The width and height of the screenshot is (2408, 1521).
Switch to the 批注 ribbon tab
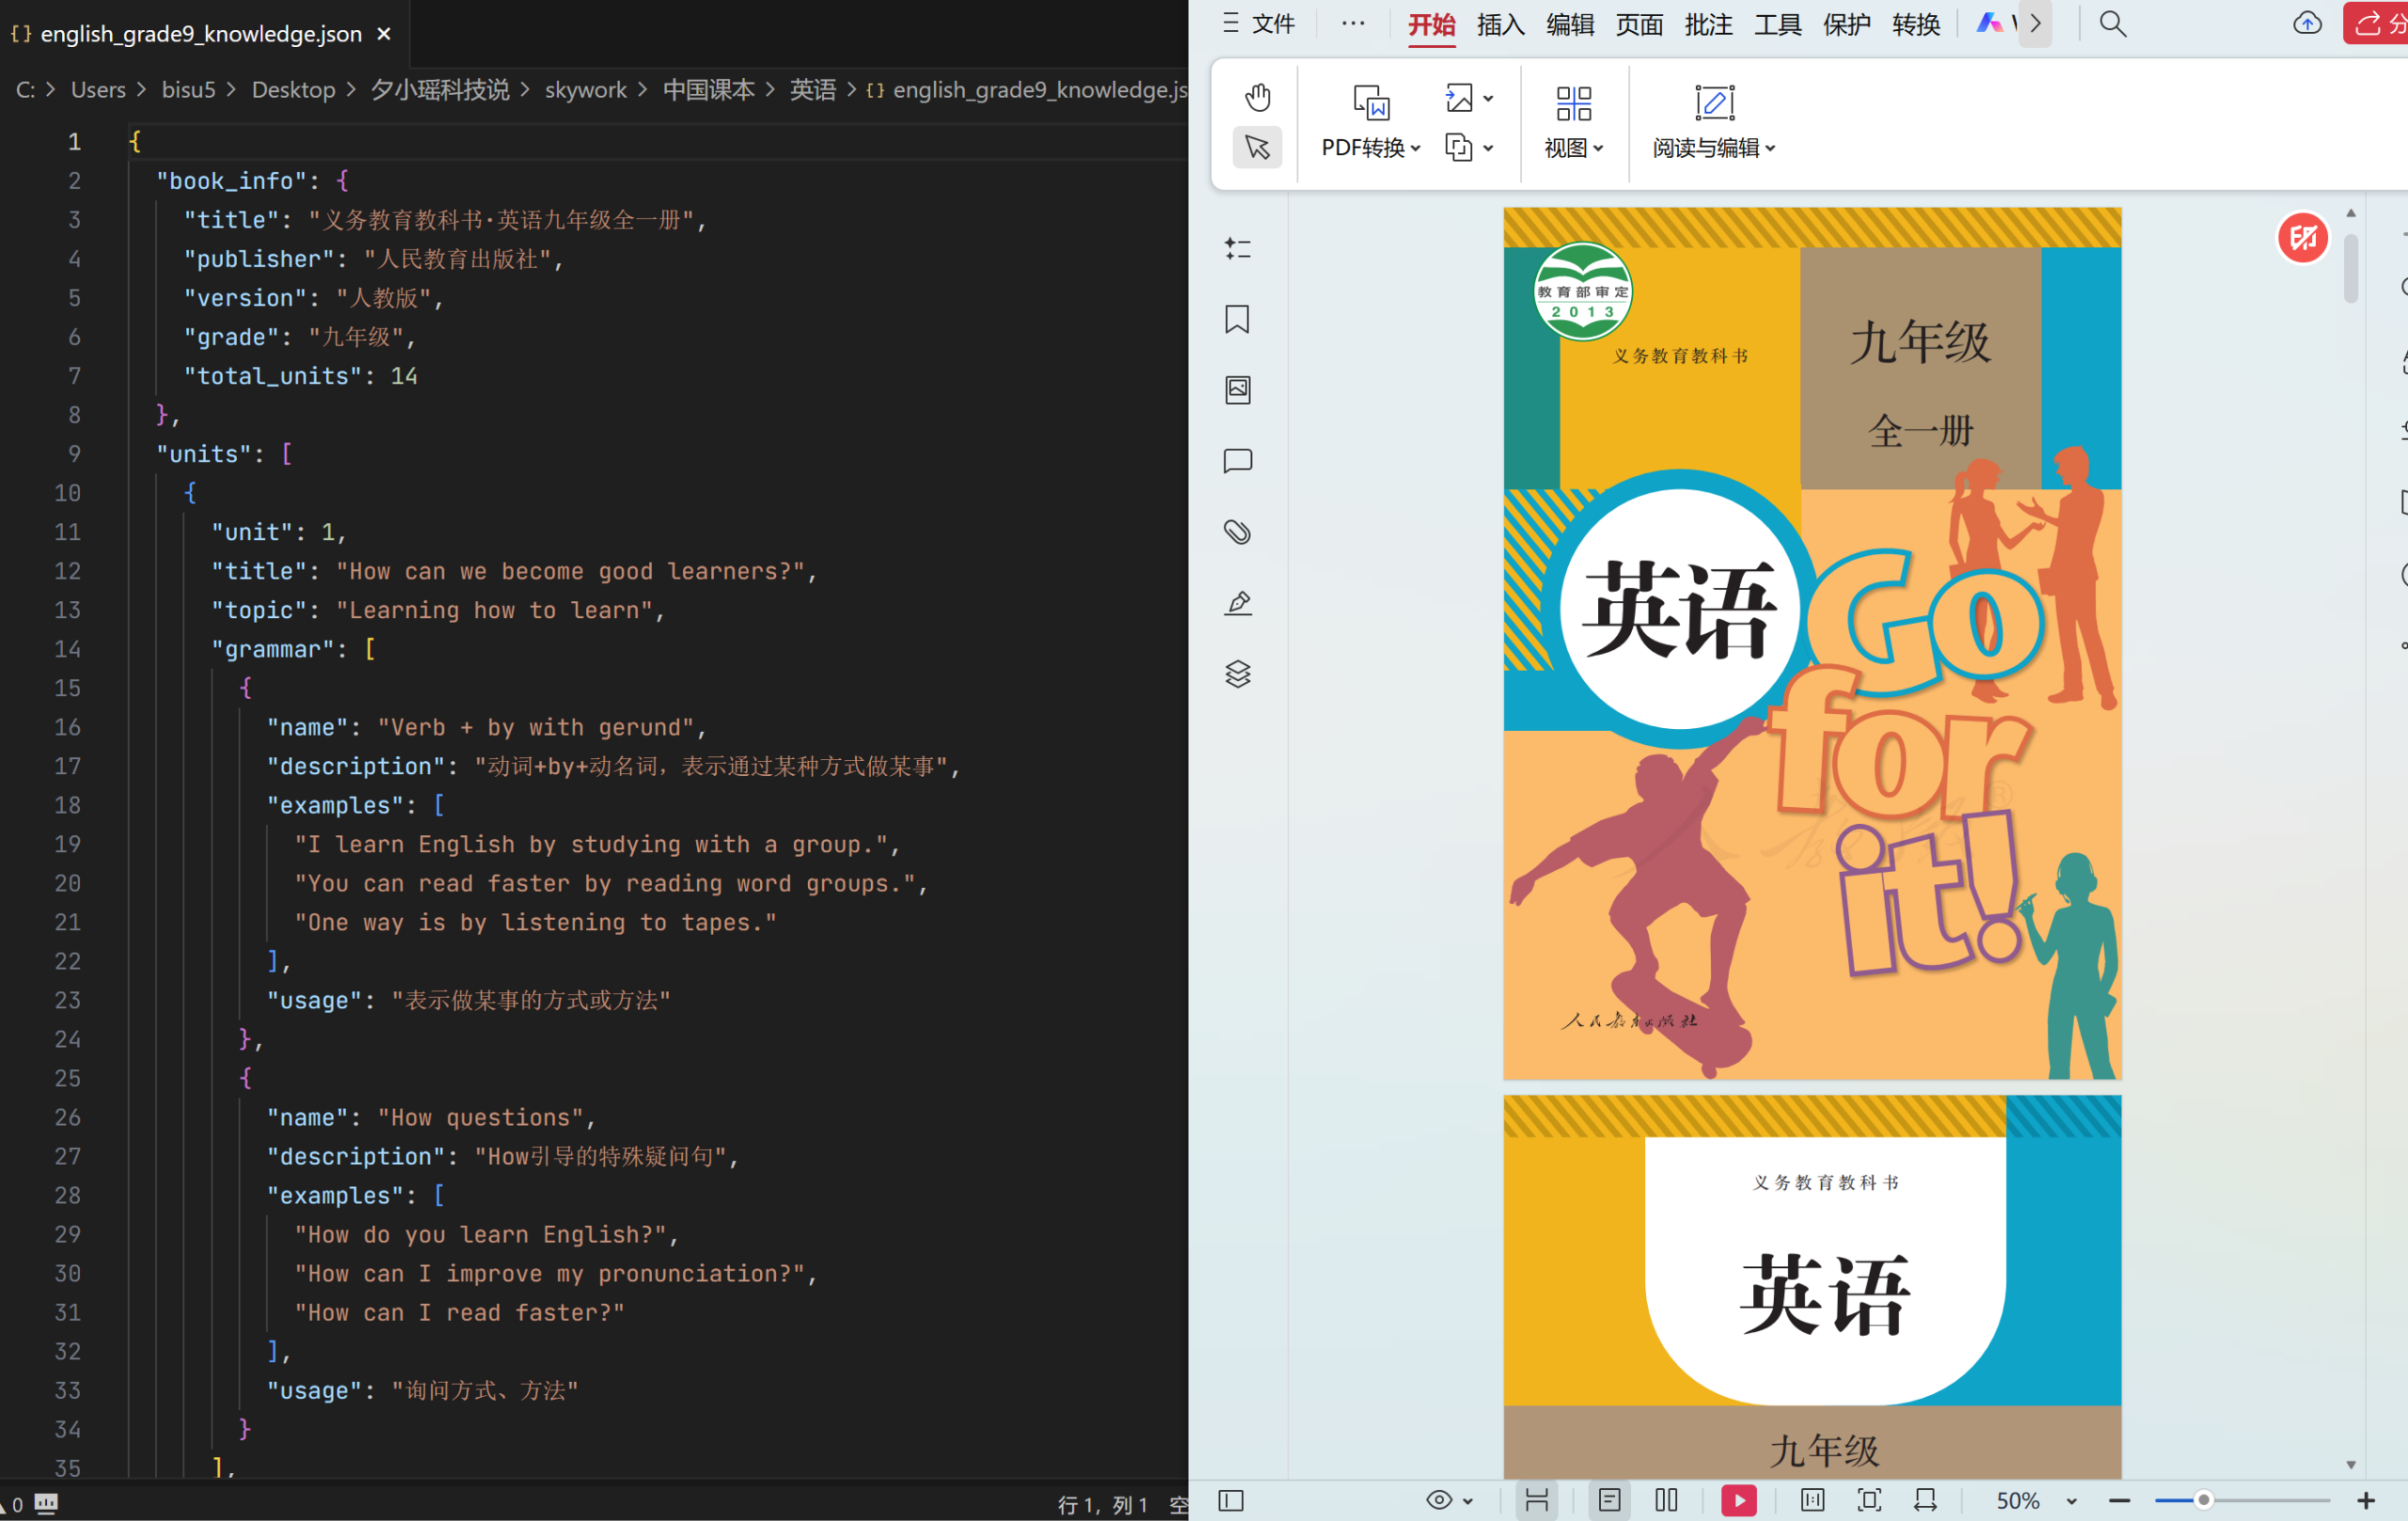[1708, 24]
